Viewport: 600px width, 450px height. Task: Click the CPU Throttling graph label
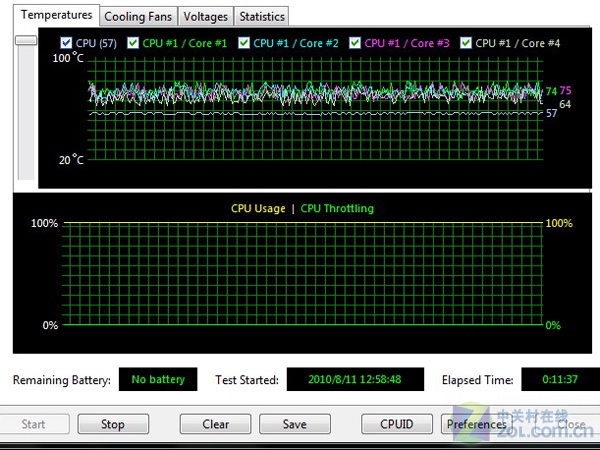tap(338, 209)
